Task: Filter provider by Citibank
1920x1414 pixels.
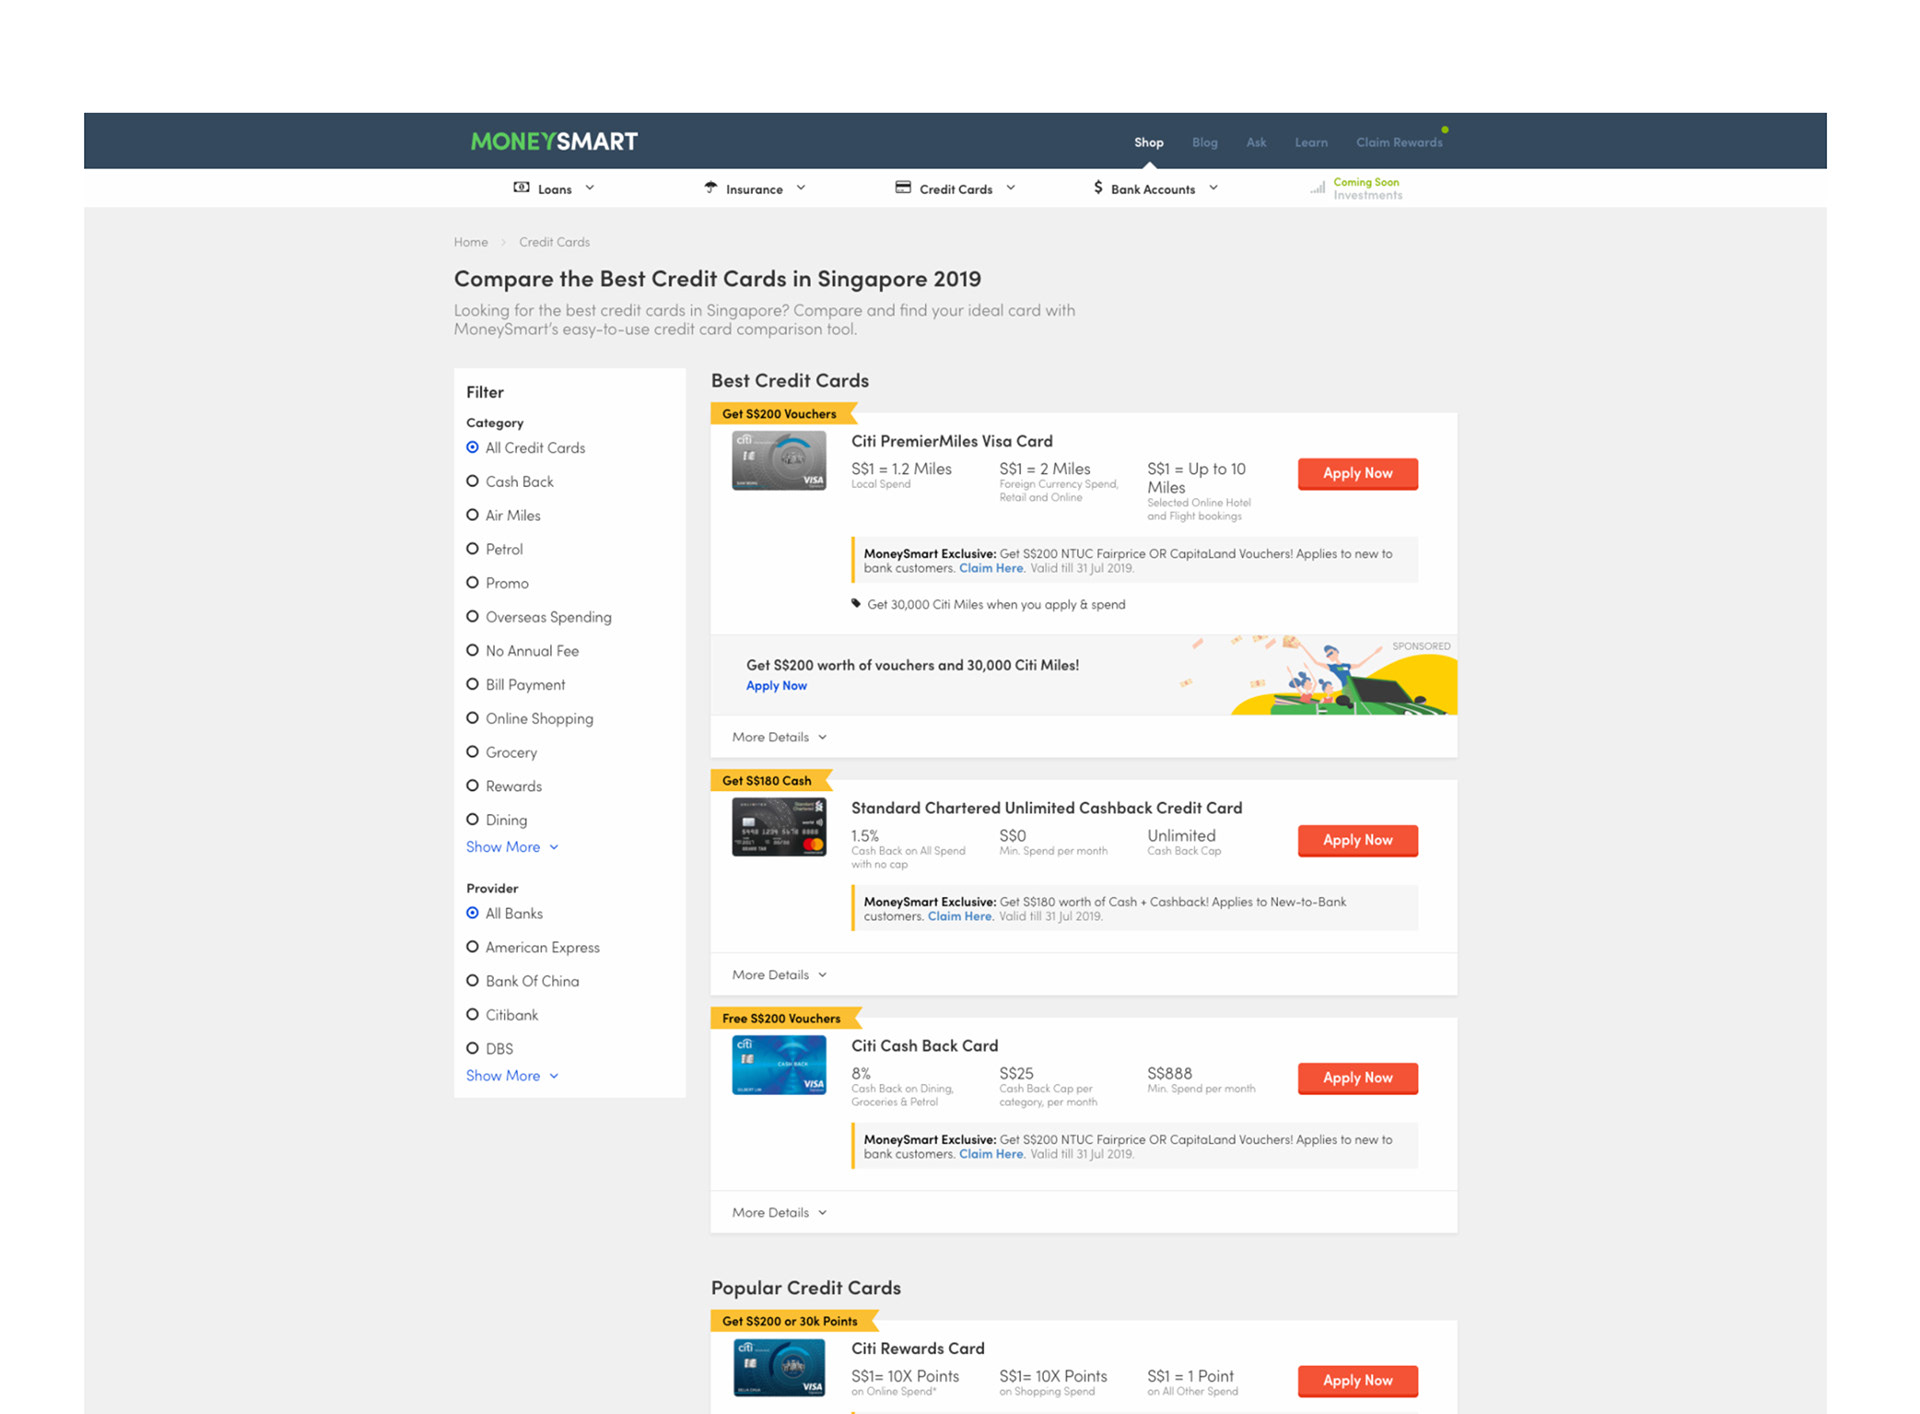Action: point(502,1015)
